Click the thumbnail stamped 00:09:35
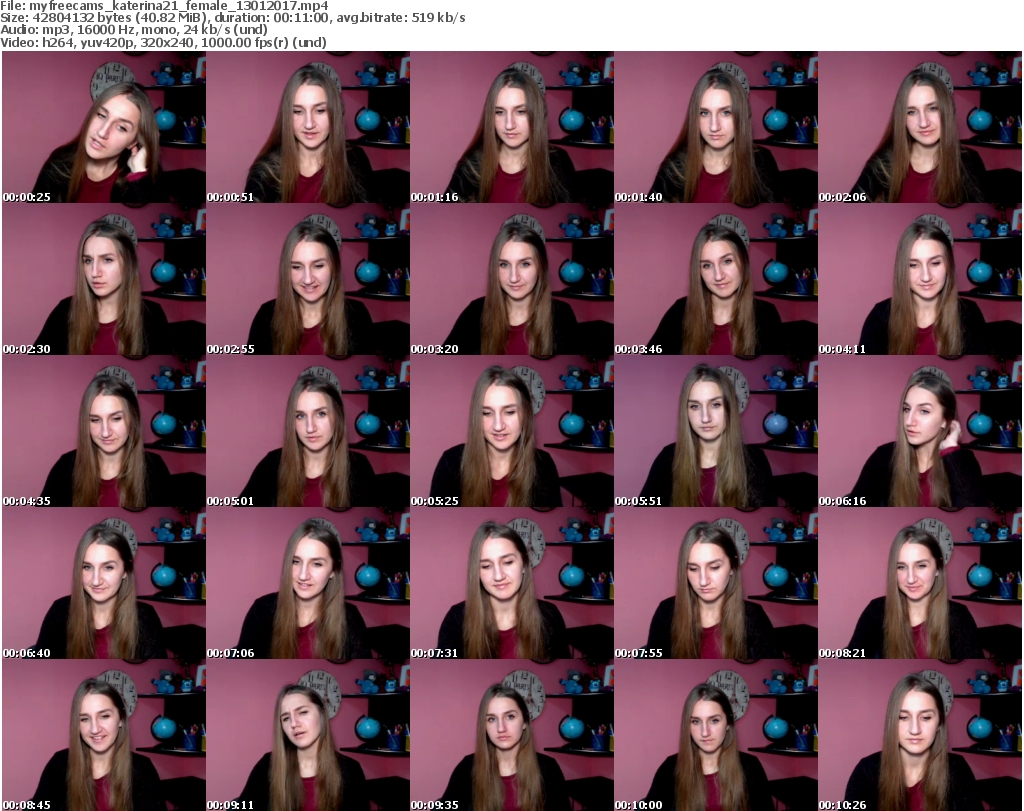 (x=511, y=735)
